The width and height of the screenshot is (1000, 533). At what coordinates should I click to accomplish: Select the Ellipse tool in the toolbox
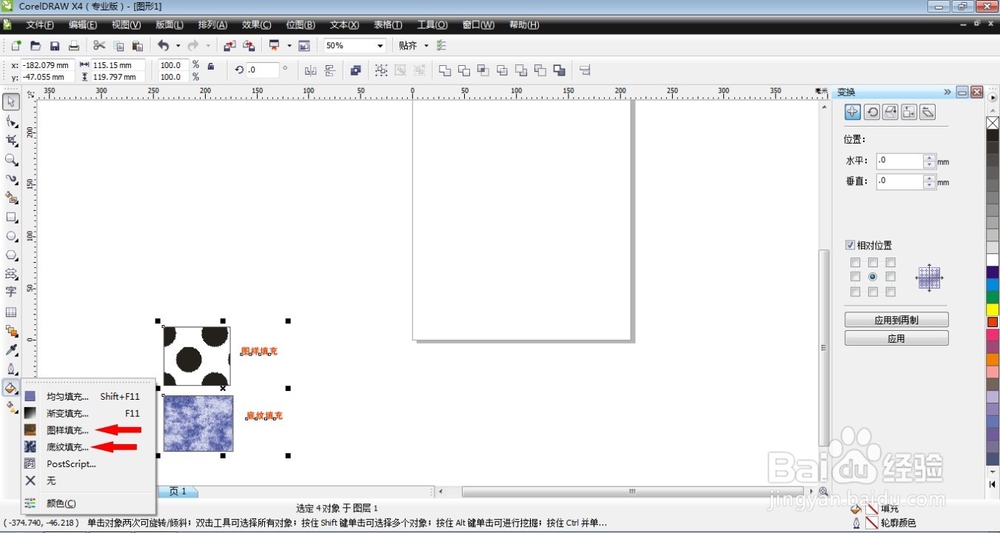click(11, 236)
